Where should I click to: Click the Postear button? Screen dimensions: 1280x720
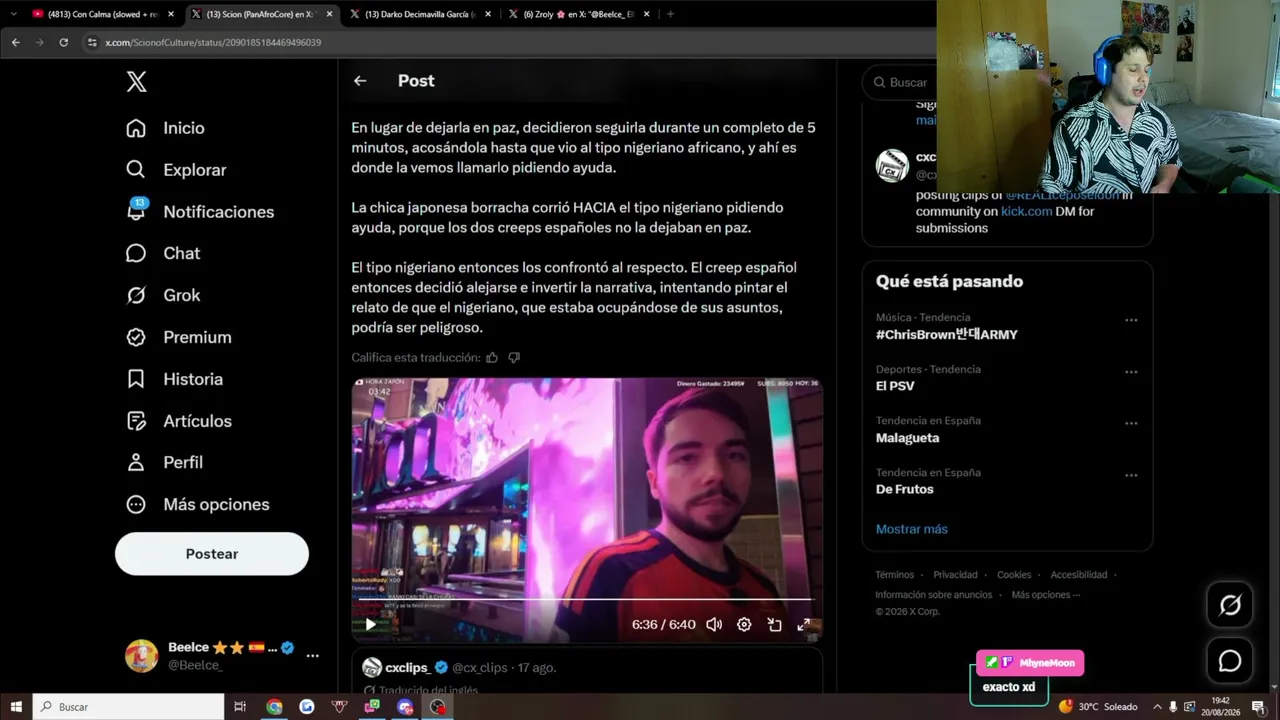click(x=212, y=554)
